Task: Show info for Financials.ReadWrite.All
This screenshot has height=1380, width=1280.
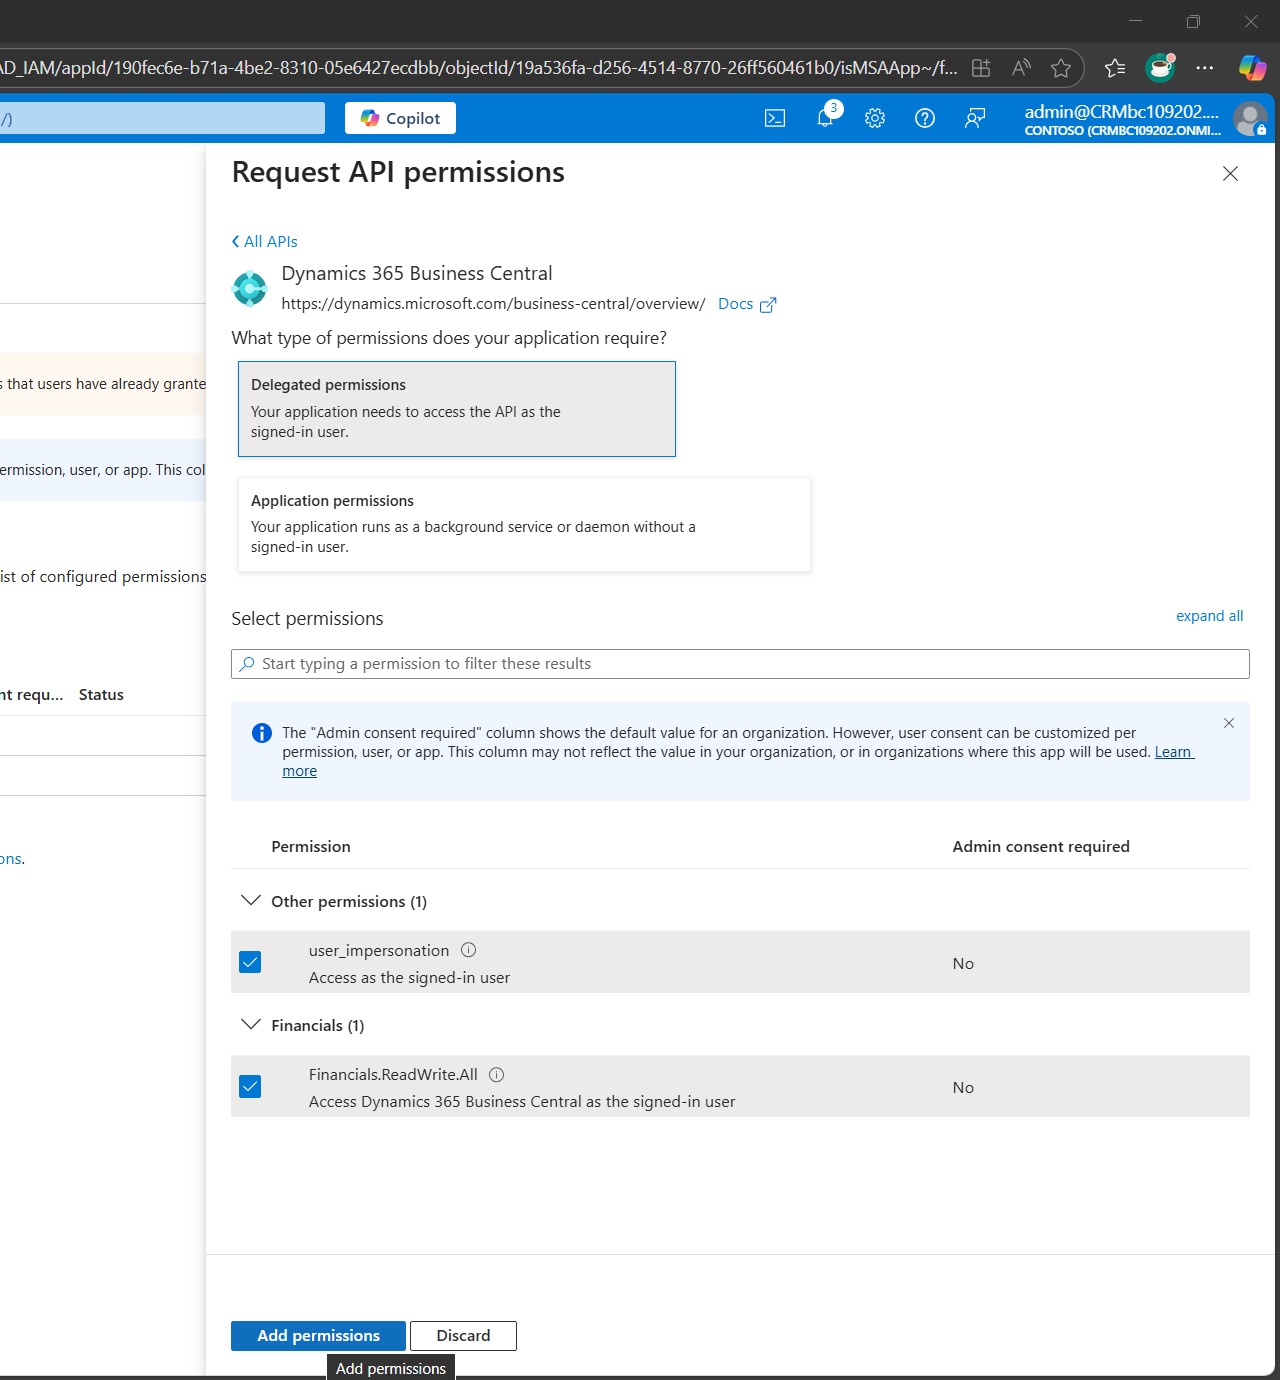Action: (497, 1074)
